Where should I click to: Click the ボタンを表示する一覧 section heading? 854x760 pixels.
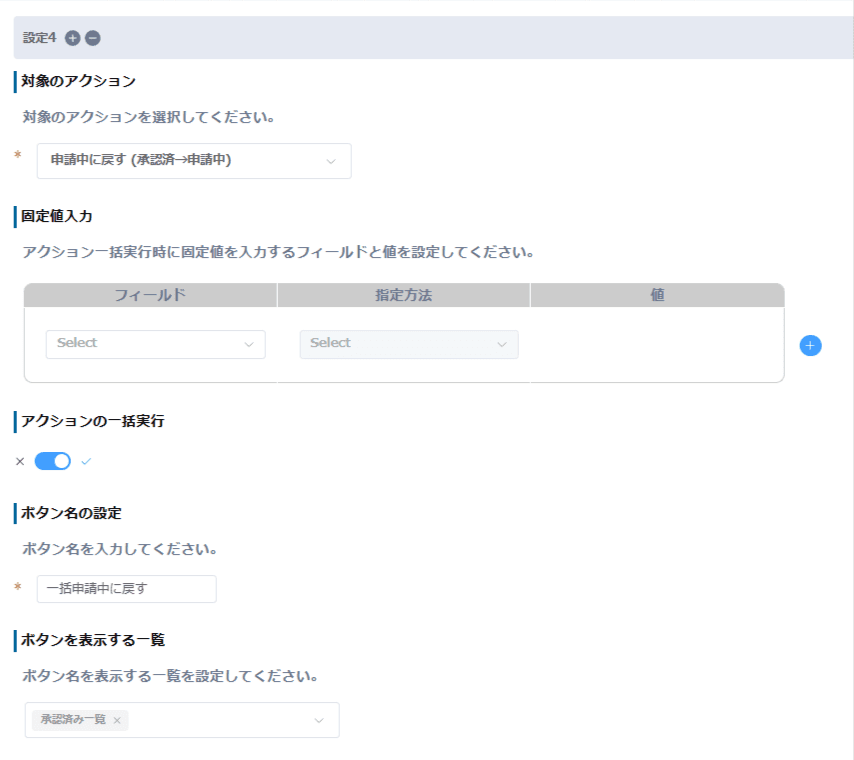click(x=93, y=640)
